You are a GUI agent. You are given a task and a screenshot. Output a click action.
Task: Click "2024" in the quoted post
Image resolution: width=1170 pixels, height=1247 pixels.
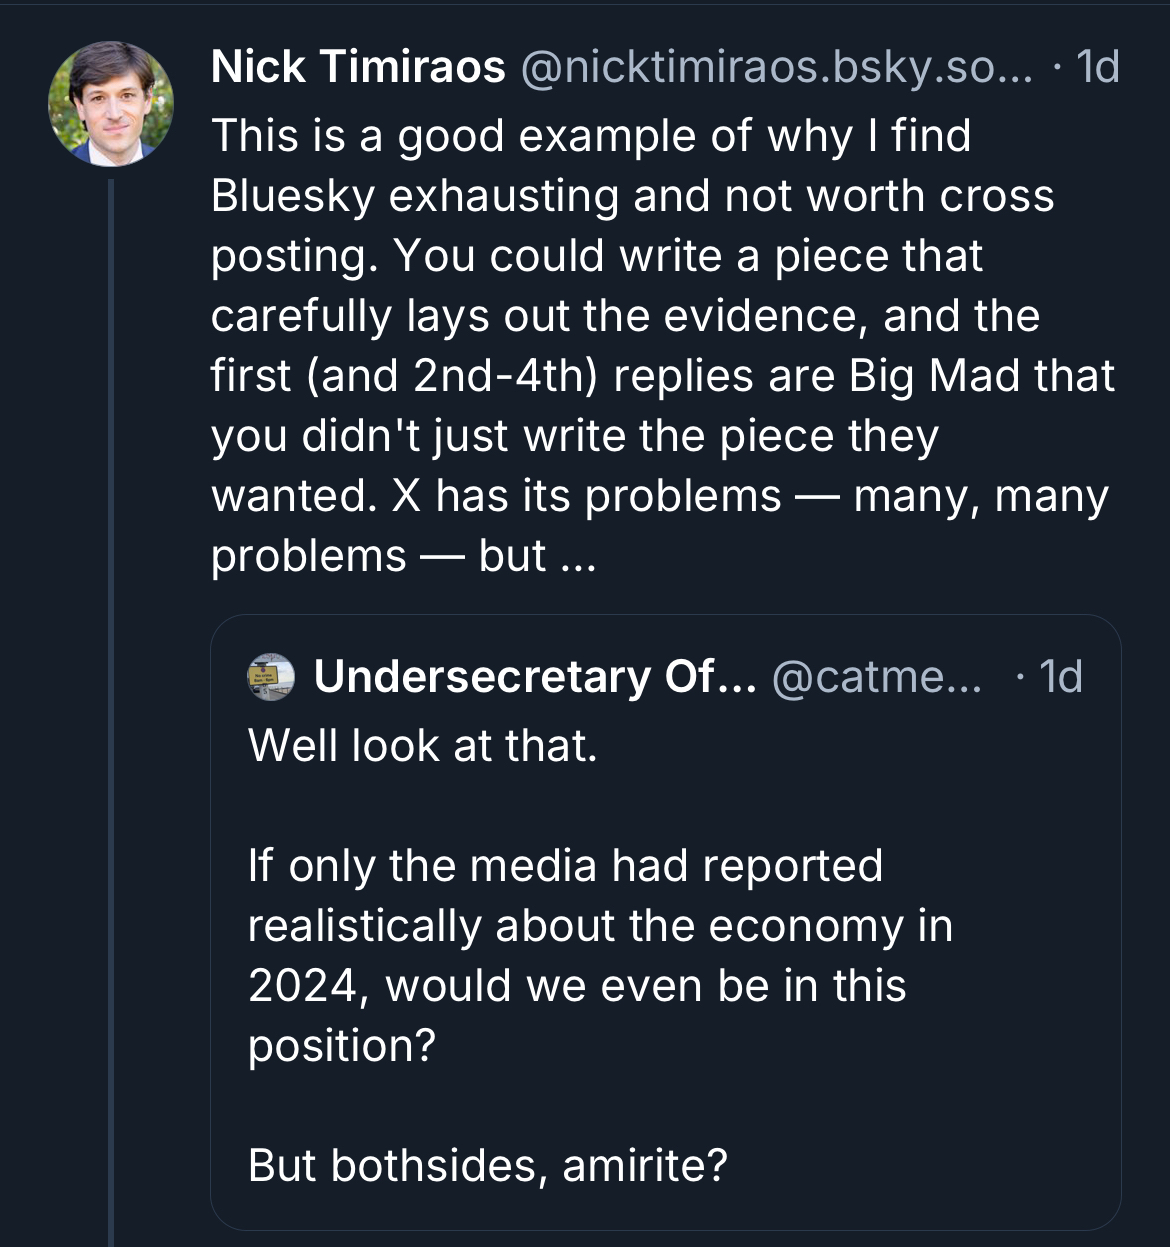coord(303,986)
